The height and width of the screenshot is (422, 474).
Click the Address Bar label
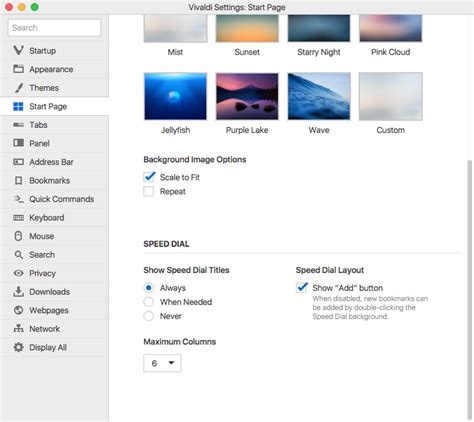point(51,162)
